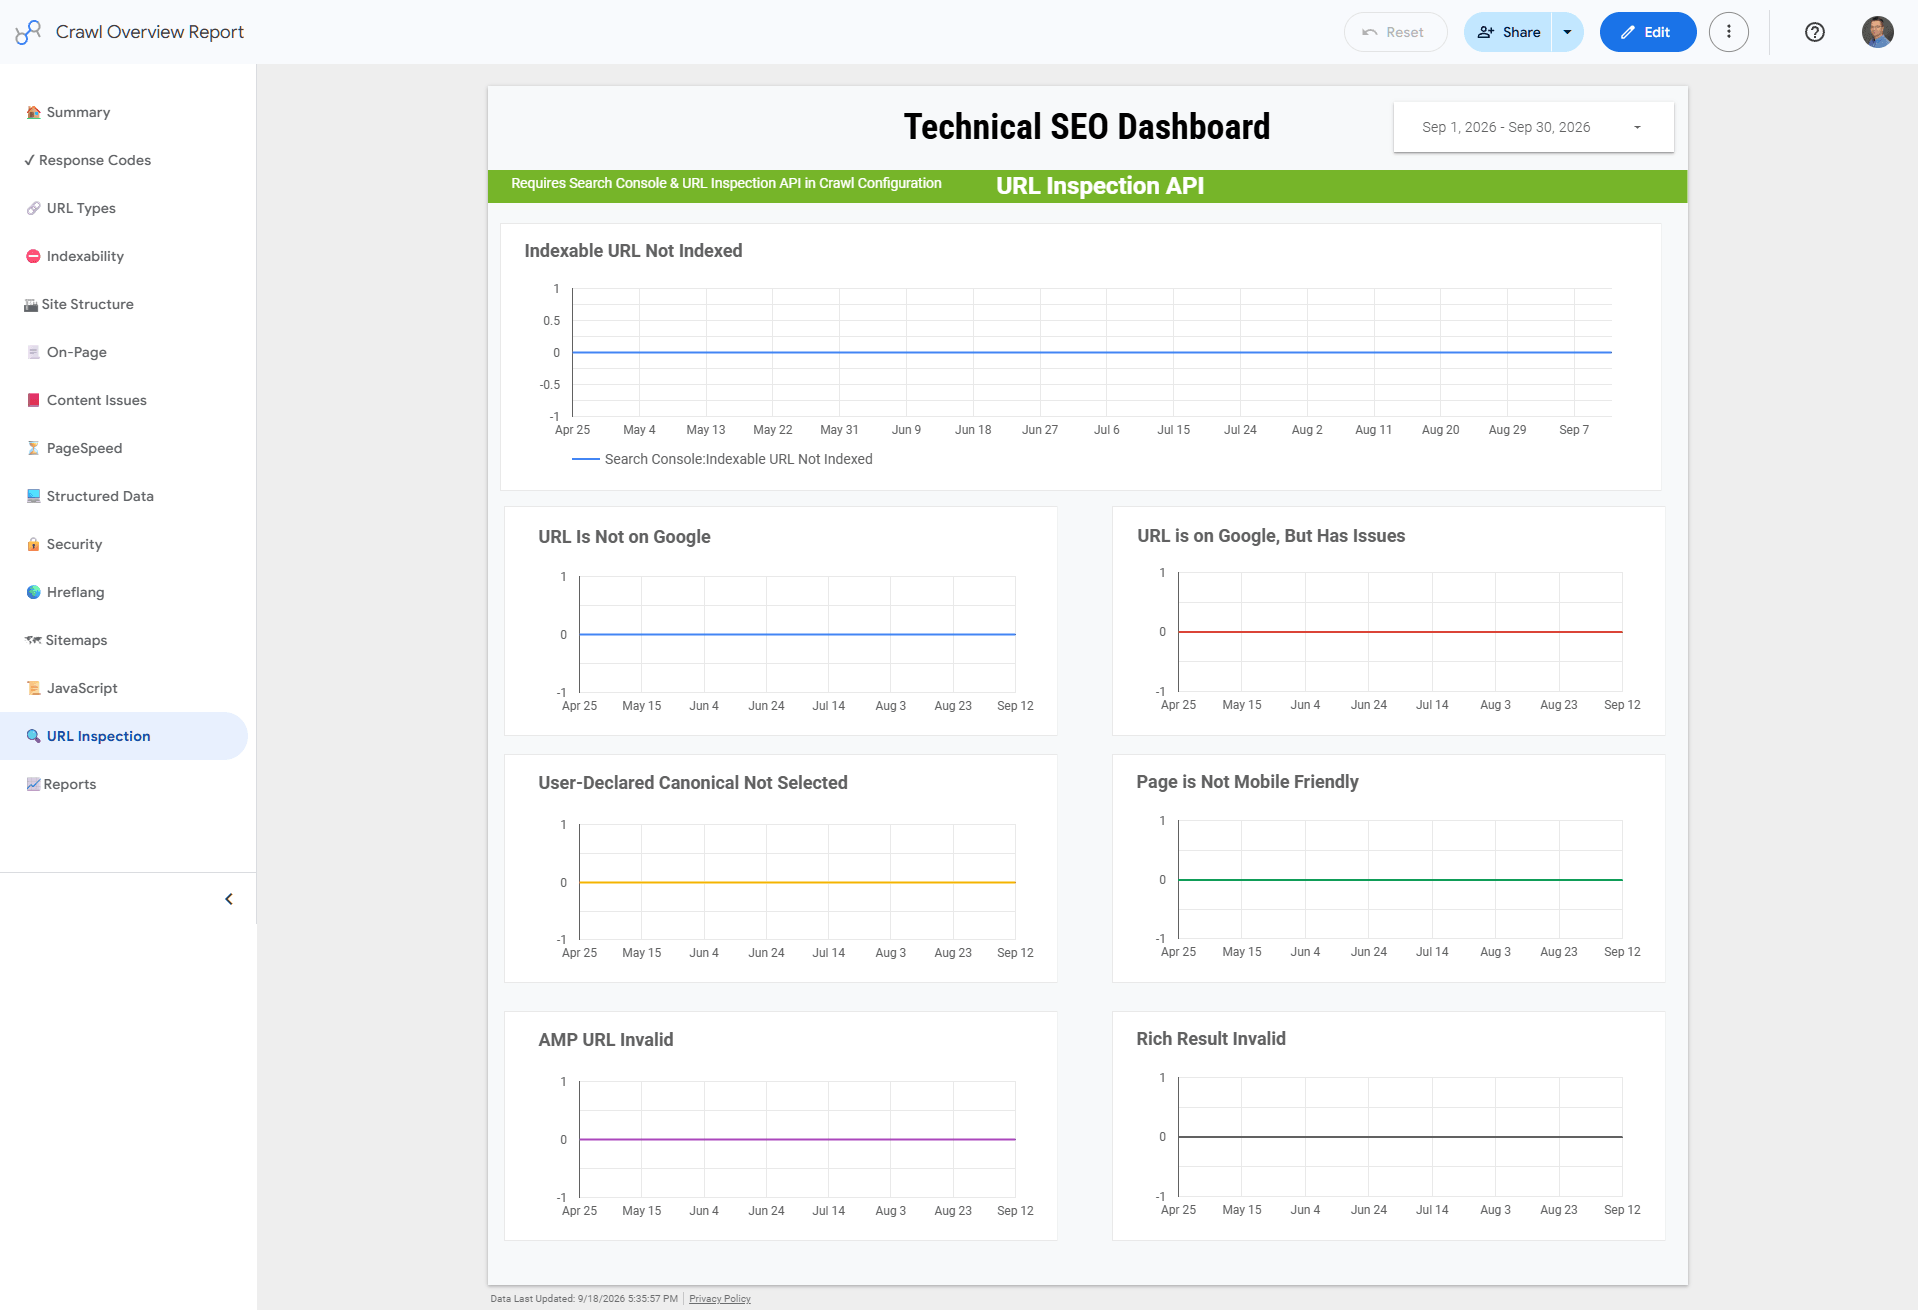Go to the Structured Data page

click(124, 496)
